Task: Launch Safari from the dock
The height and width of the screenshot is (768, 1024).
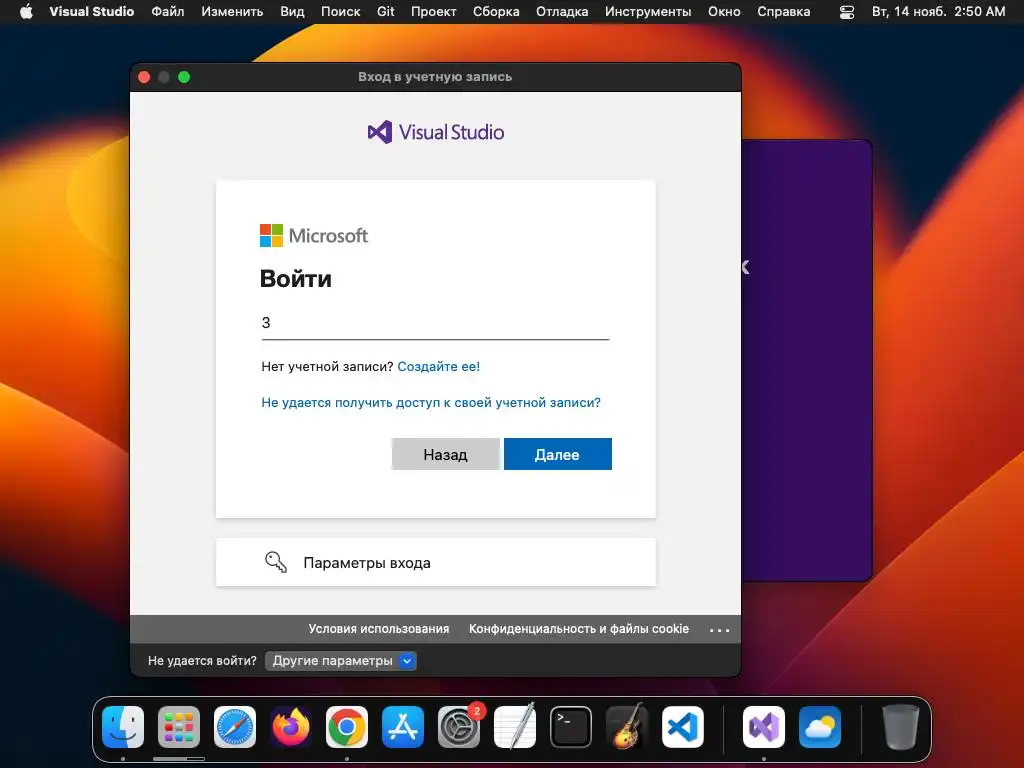Action: pyautogui.click(x=235, y=727)
